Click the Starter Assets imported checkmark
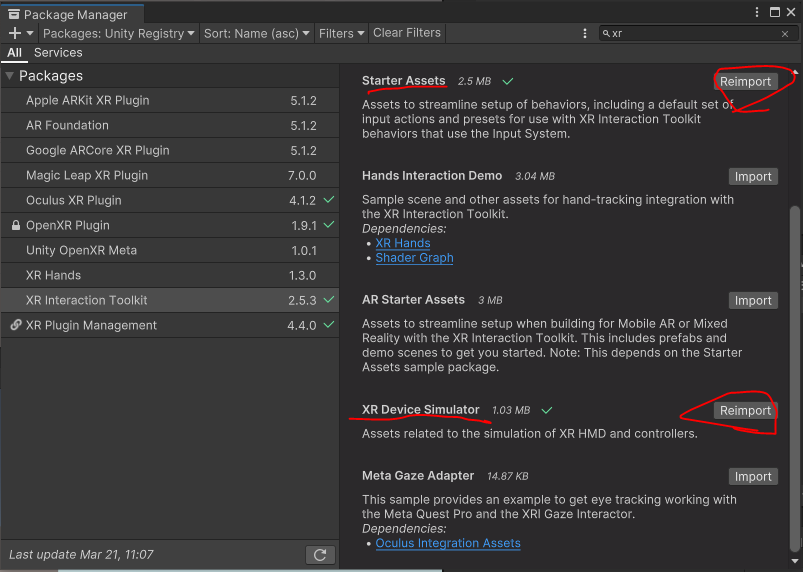Image resolution: width=803 pixels, height=572 pixels. click(508, 81)
